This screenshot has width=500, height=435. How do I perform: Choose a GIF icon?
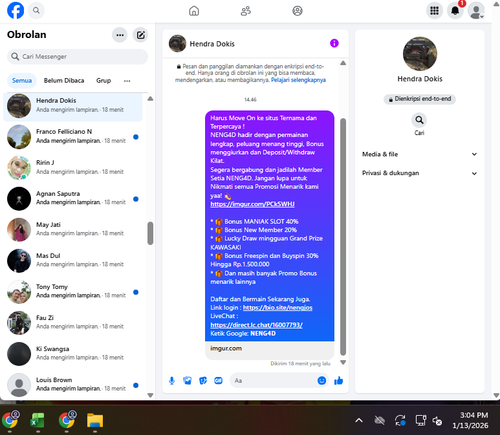tap(218, 381)
